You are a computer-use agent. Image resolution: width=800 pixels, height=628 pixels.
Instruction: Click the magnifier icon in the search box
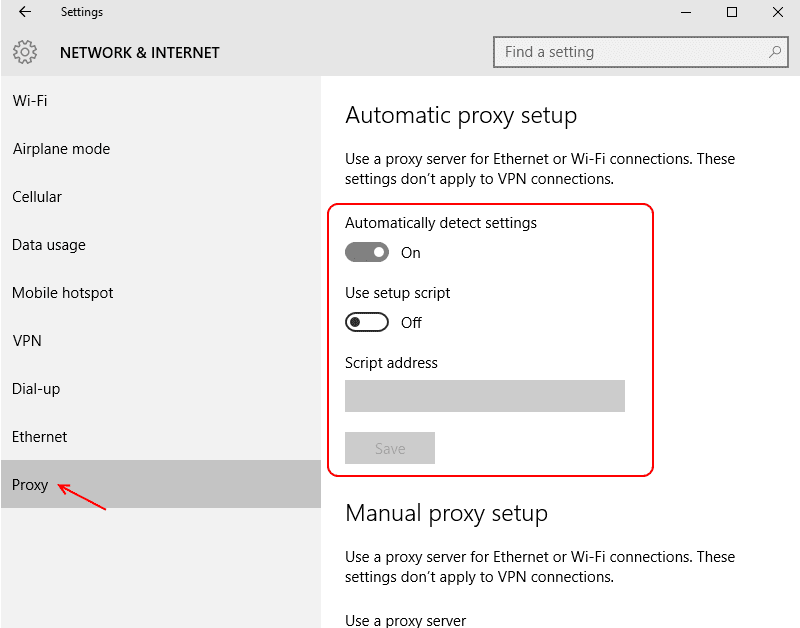(x=774, y=52)
